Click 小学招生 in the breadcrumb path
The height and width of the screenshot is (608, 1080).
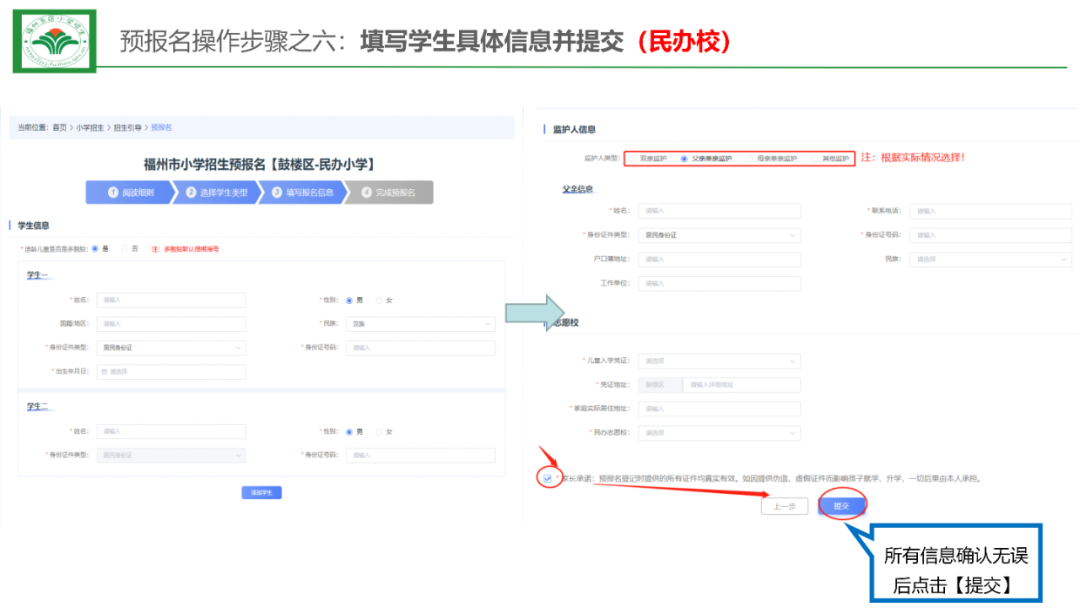pos(90,128)
